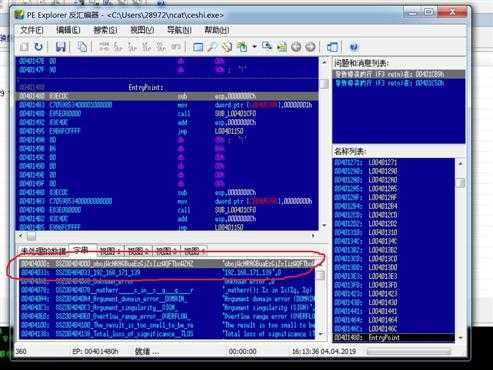Click names list scrollbar down arrow

coord(460,338)
